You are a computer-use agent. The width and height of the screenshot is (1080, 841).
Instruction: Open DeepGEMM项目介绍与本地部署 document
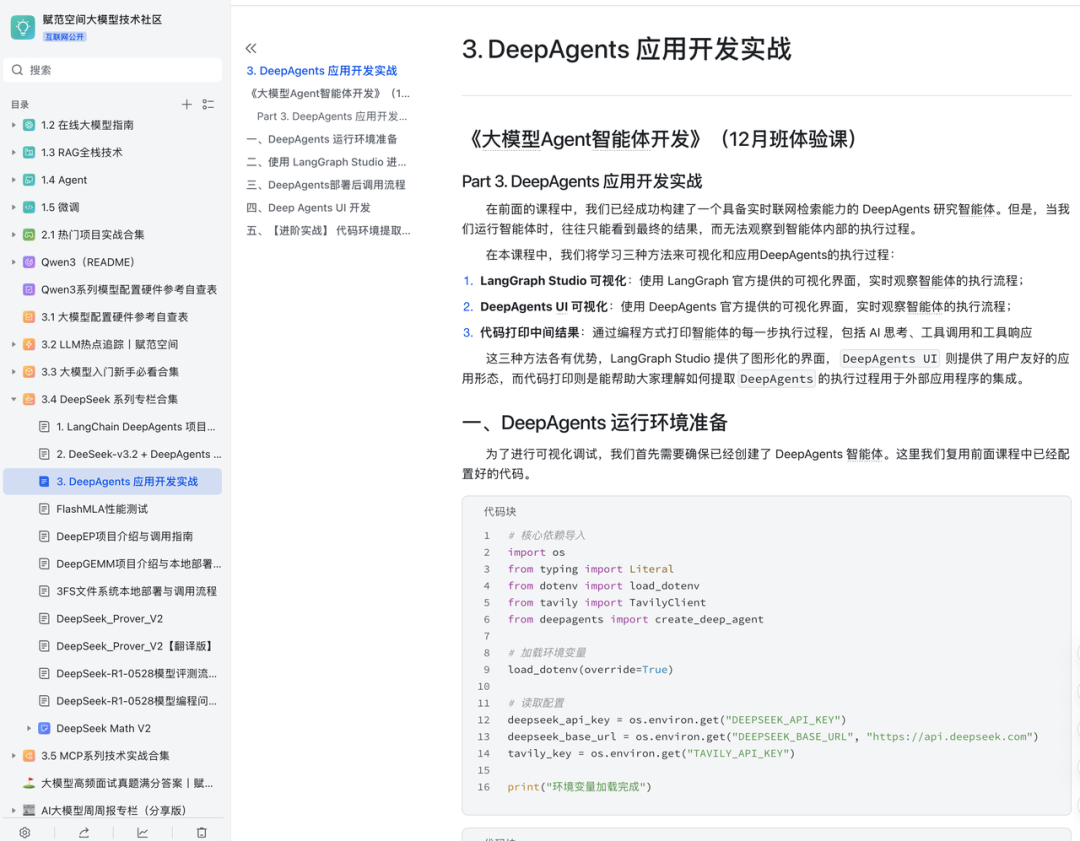coord(139,564)
